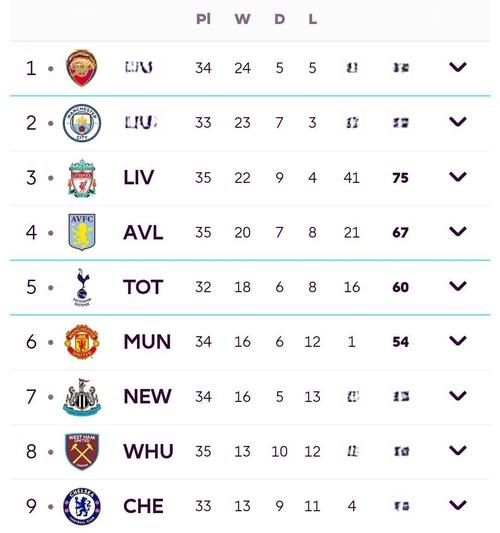The image size is (500, 533).
Task: Expand the TOT row details chevron
Action: tap(458, 286)
